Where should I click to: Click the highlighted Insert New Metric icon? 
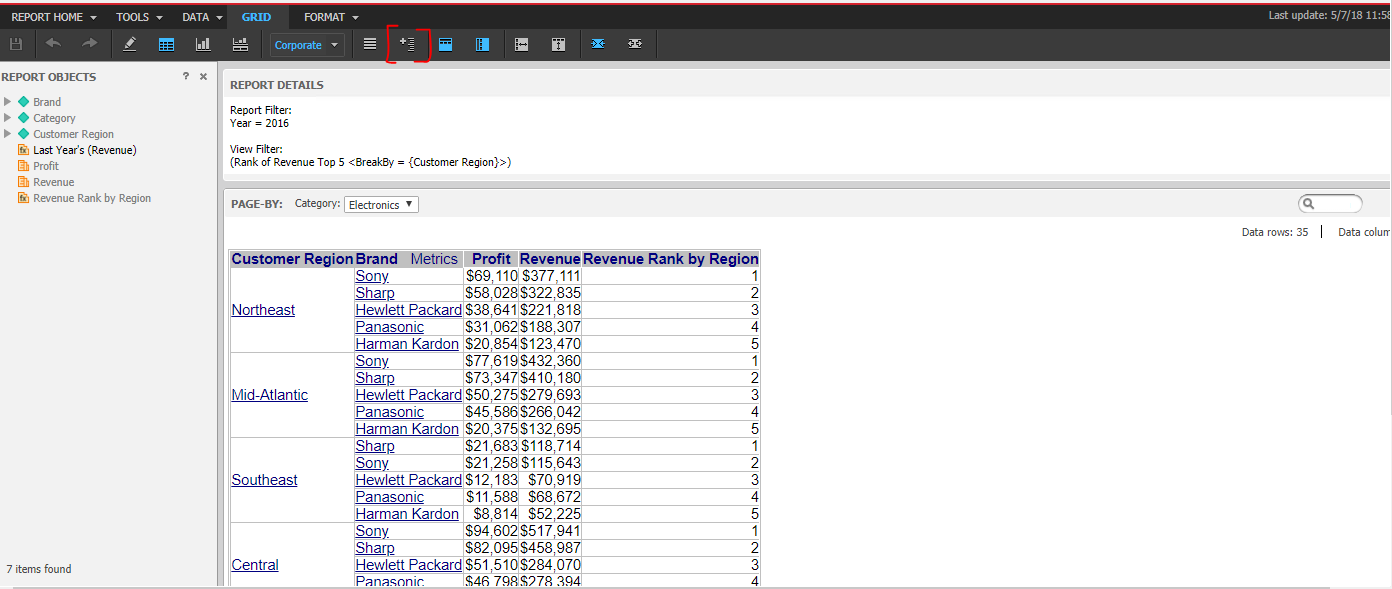pyautogui.click(x=407, y=44)
